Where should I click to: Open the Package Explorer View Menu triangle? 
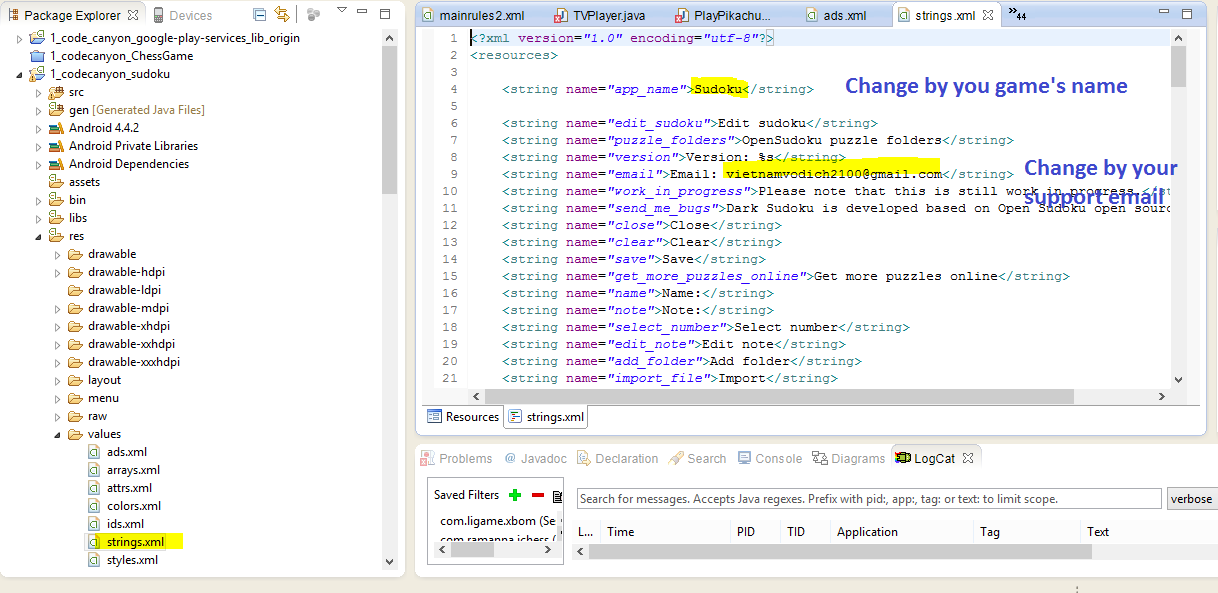coord(342,11)
